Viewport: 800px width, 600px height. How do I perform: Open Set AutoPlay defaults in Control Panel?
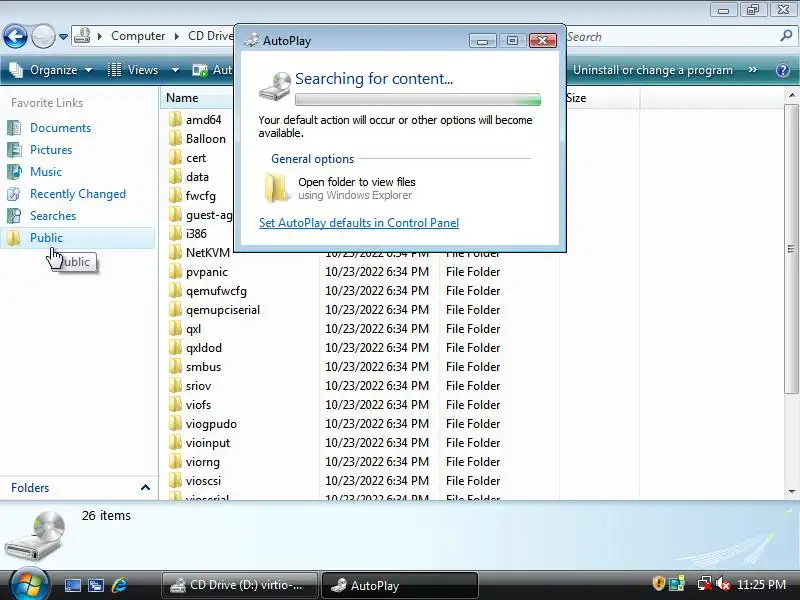(359, 222)
